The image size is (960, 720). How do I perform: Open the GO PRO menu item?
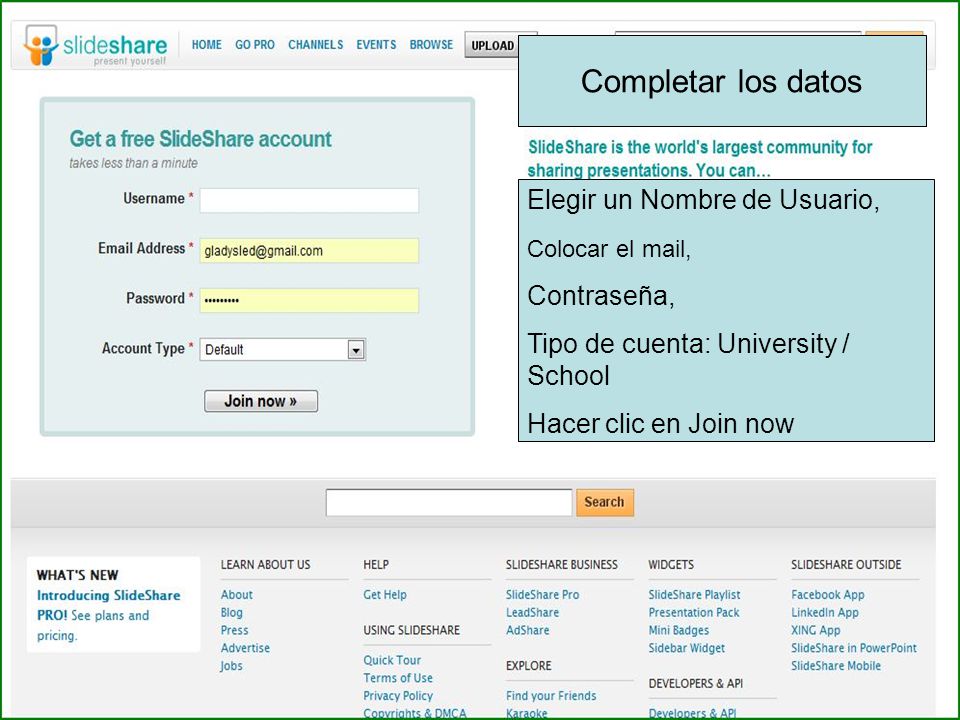[255, 45]
